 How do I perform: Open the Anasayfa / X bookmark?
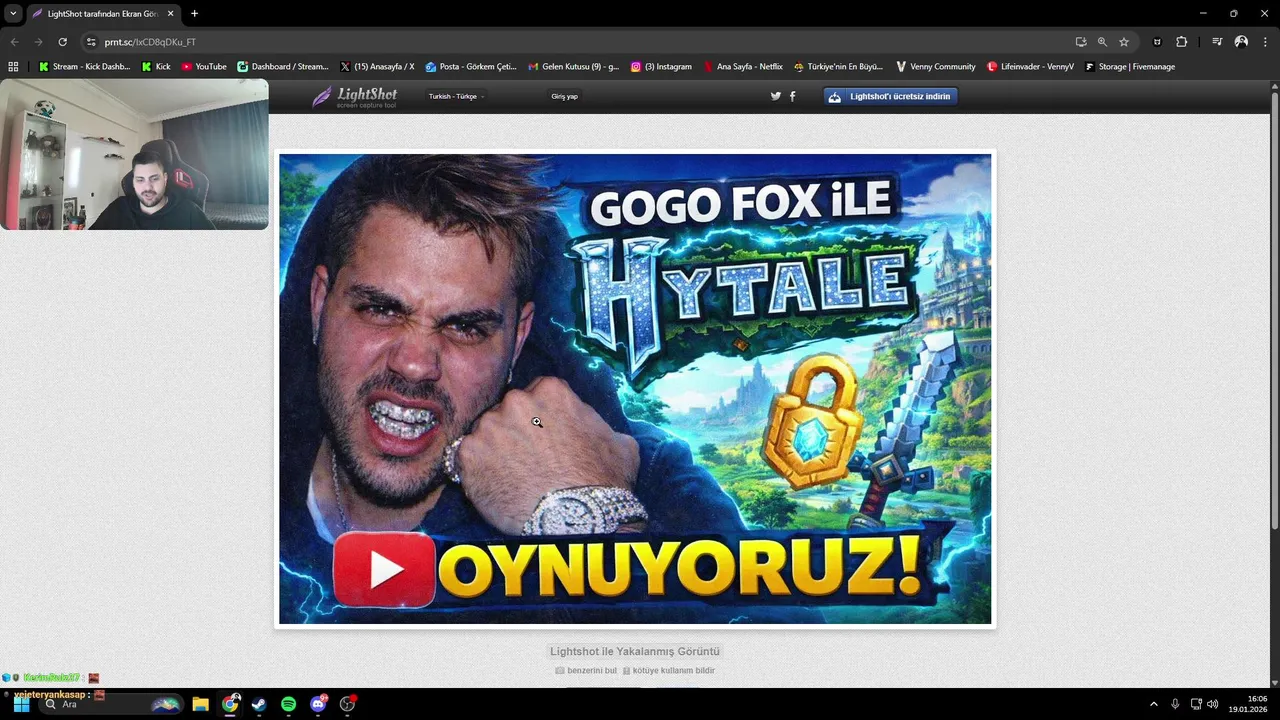pos(377,67)
